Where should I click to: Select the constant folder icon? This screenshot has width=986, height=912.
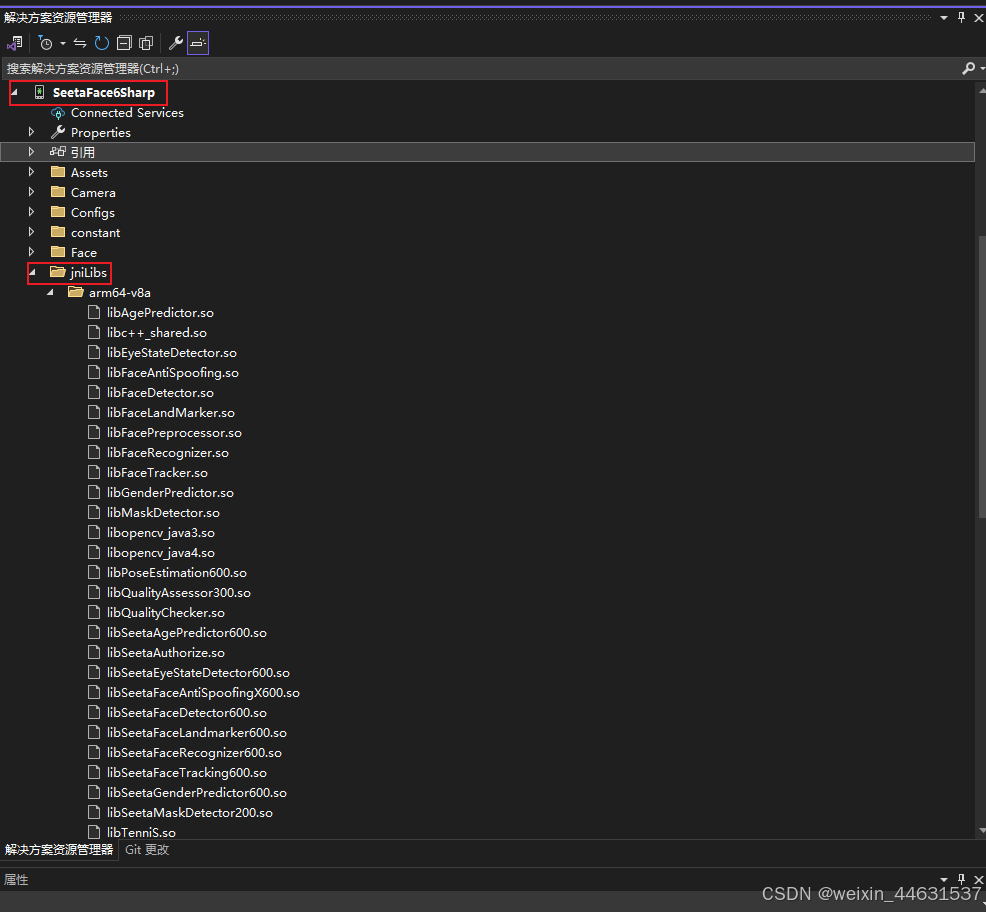point(58,232)
